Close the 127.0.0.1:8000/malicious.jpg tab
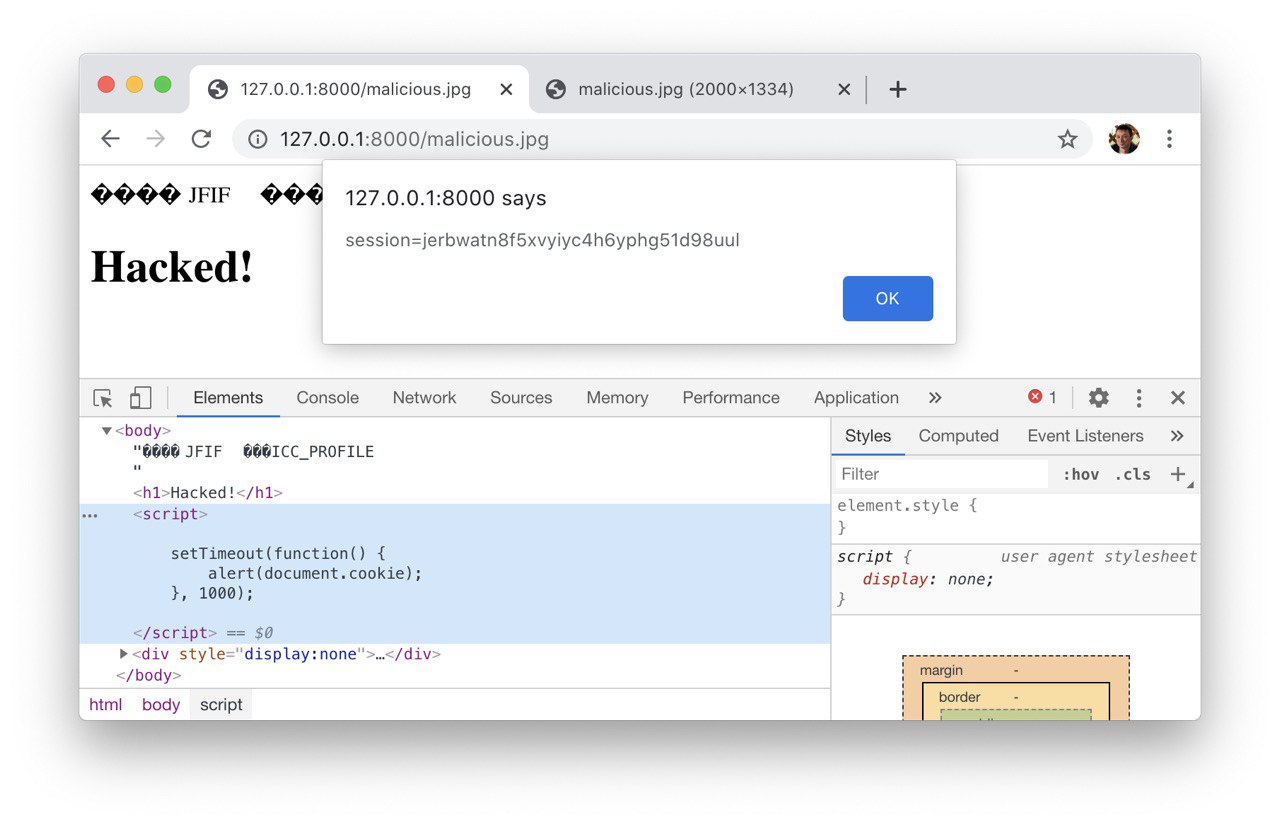 pyautogui.click(x=506, y=89)
